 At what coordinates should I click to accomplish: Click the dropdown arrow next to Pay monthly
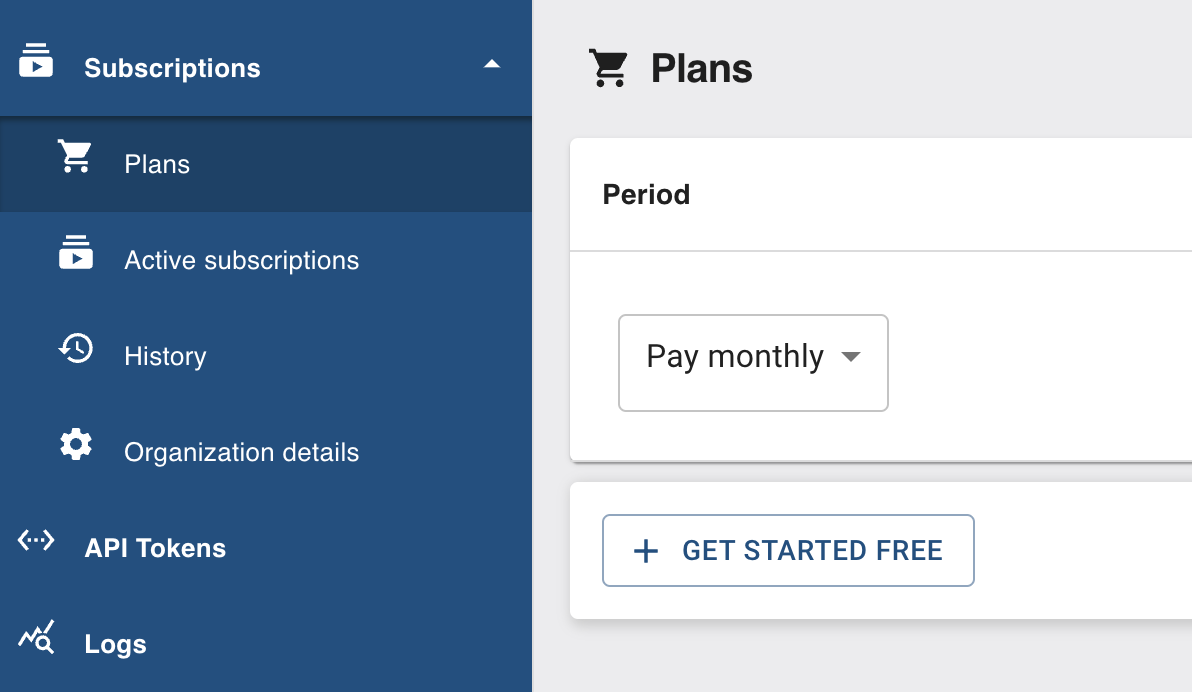tap(851, 357)
